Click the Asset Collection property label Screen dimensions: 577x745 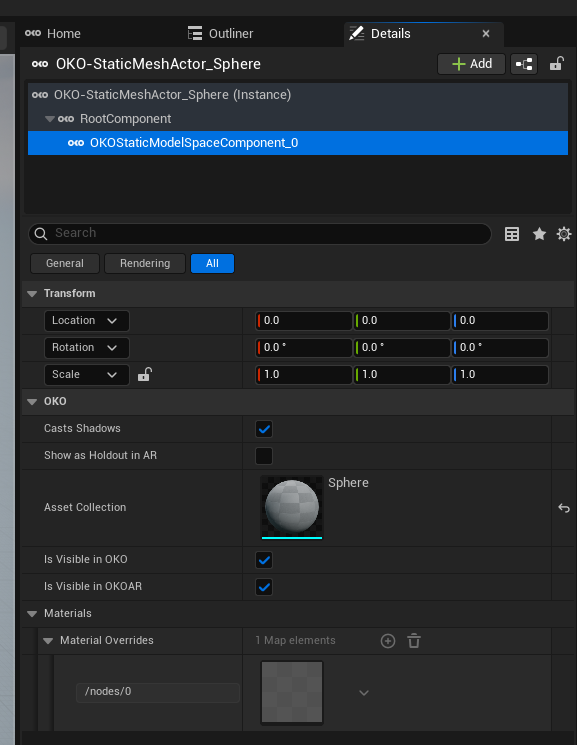[85, 507]
